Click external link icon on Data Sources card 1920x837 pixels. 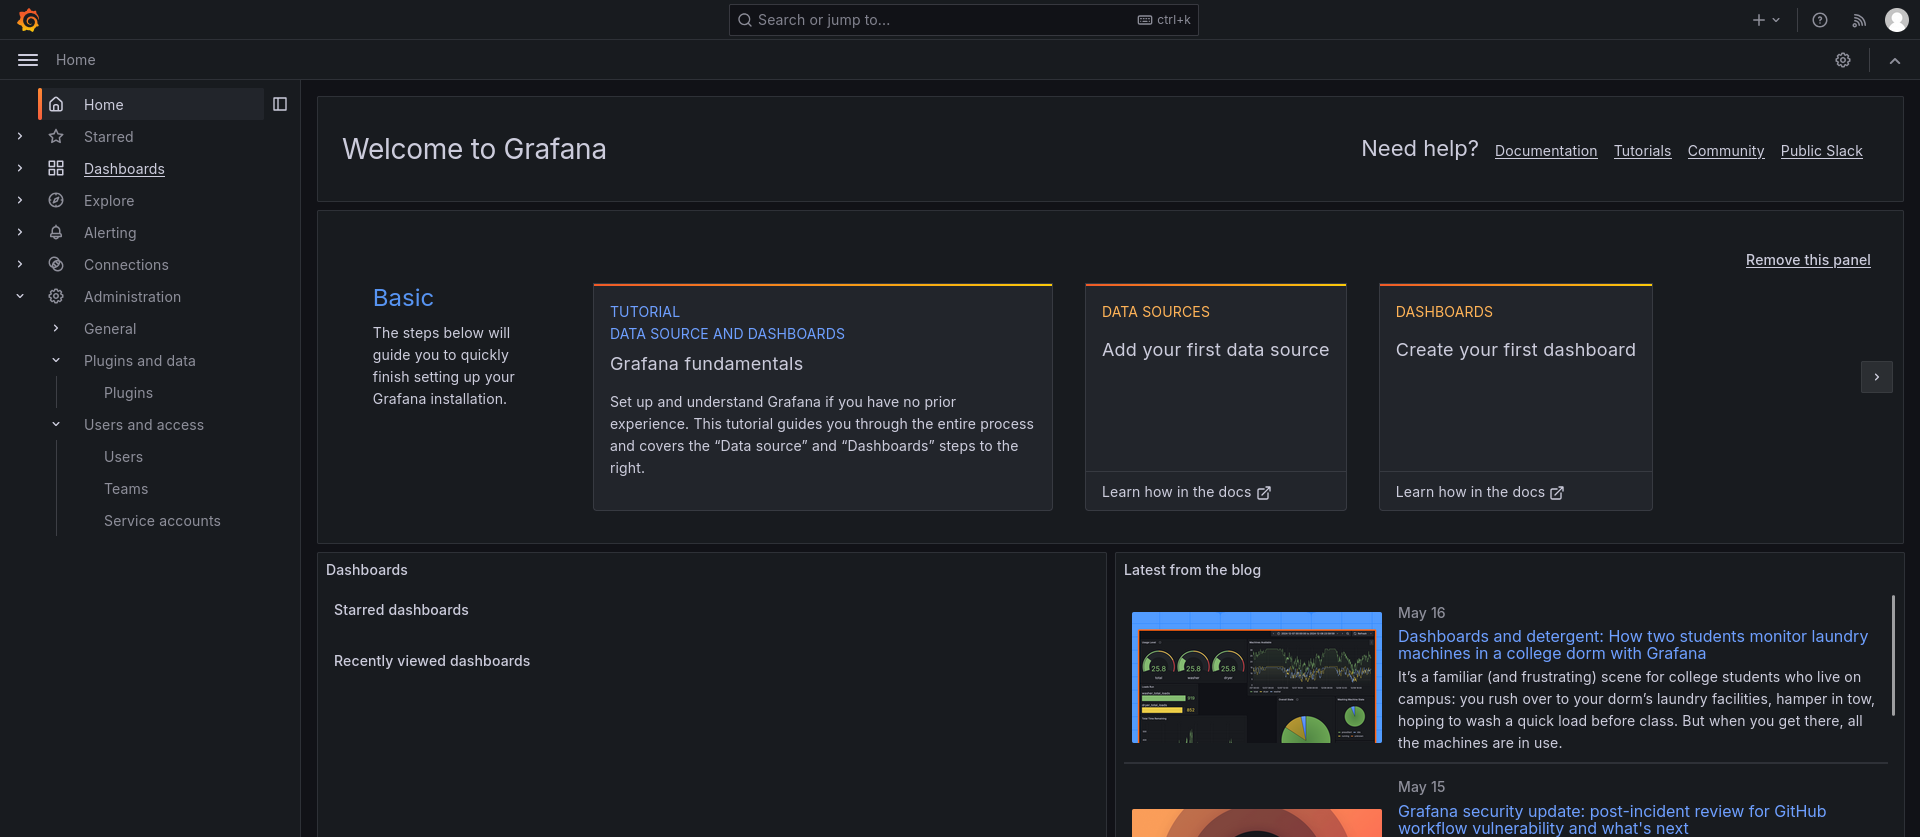click(1264, 493)
